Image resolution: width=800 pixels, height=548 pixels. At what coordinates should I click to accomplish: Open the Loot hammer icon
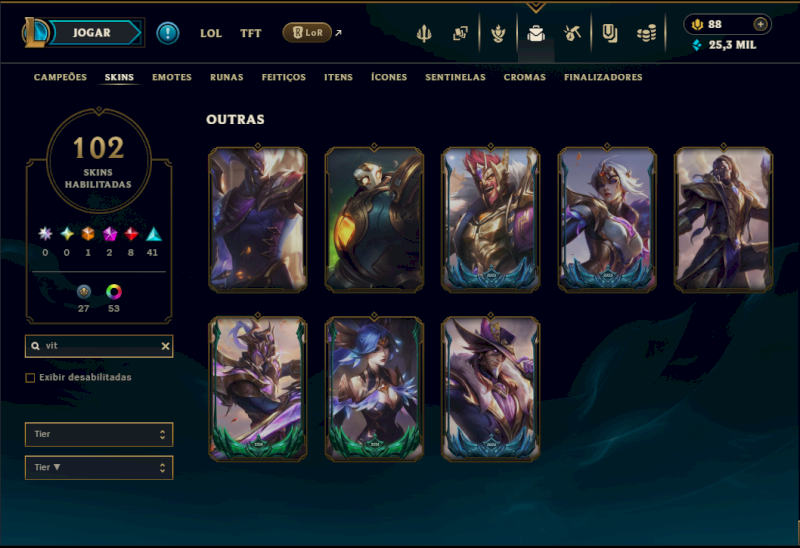(572, 34)
